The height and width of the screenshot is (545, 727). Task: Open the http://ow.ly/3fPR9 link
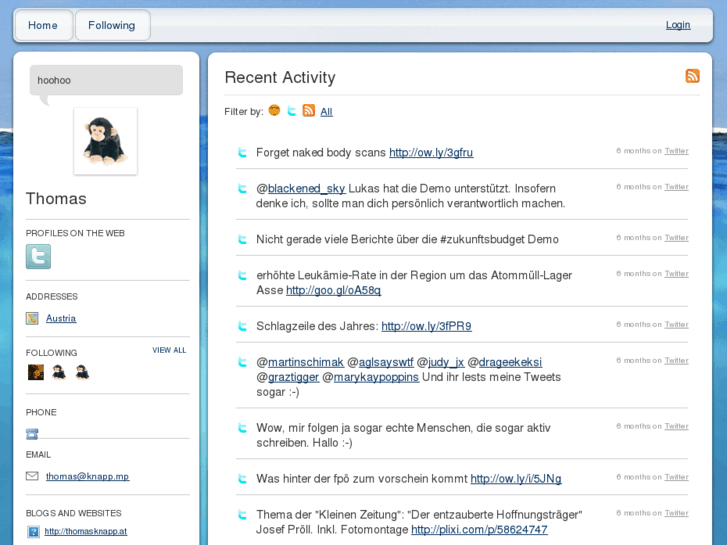click(427, 326)
